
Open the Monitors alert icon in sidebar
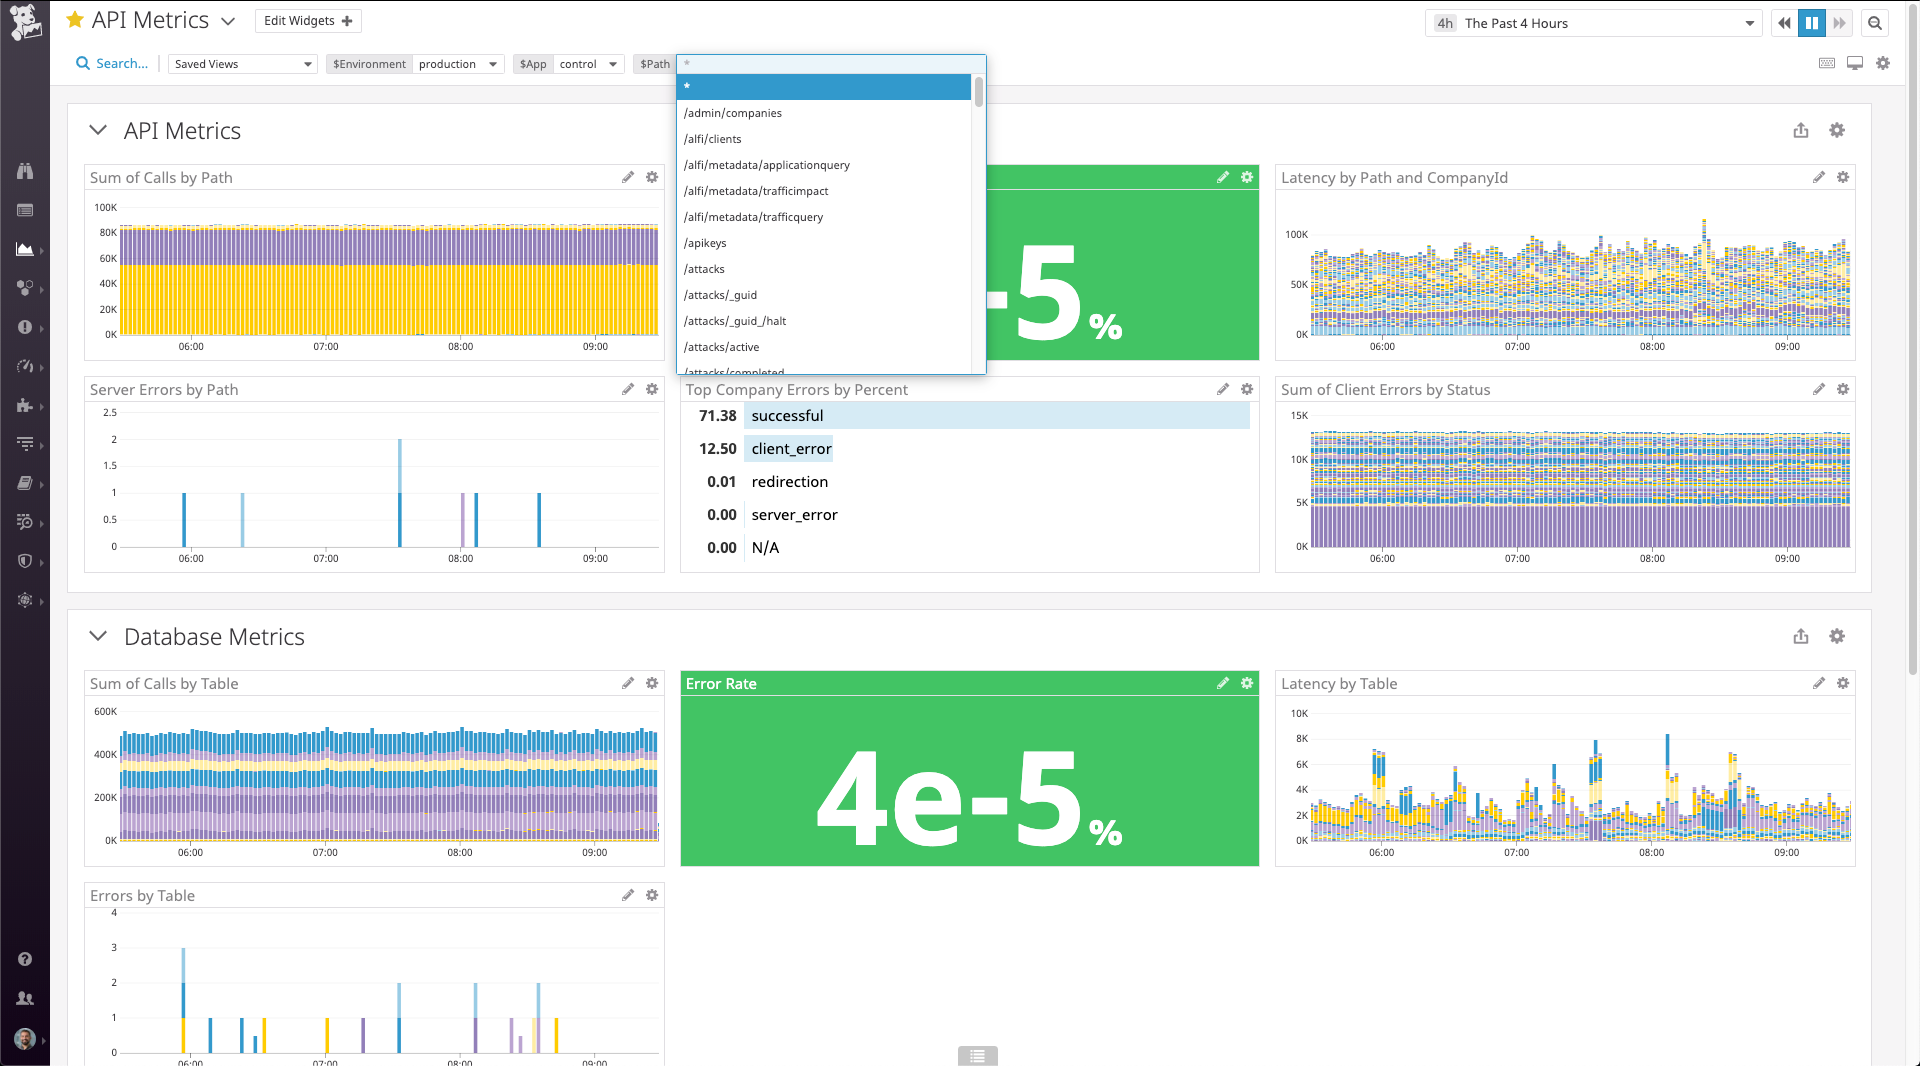coord(25,327)
